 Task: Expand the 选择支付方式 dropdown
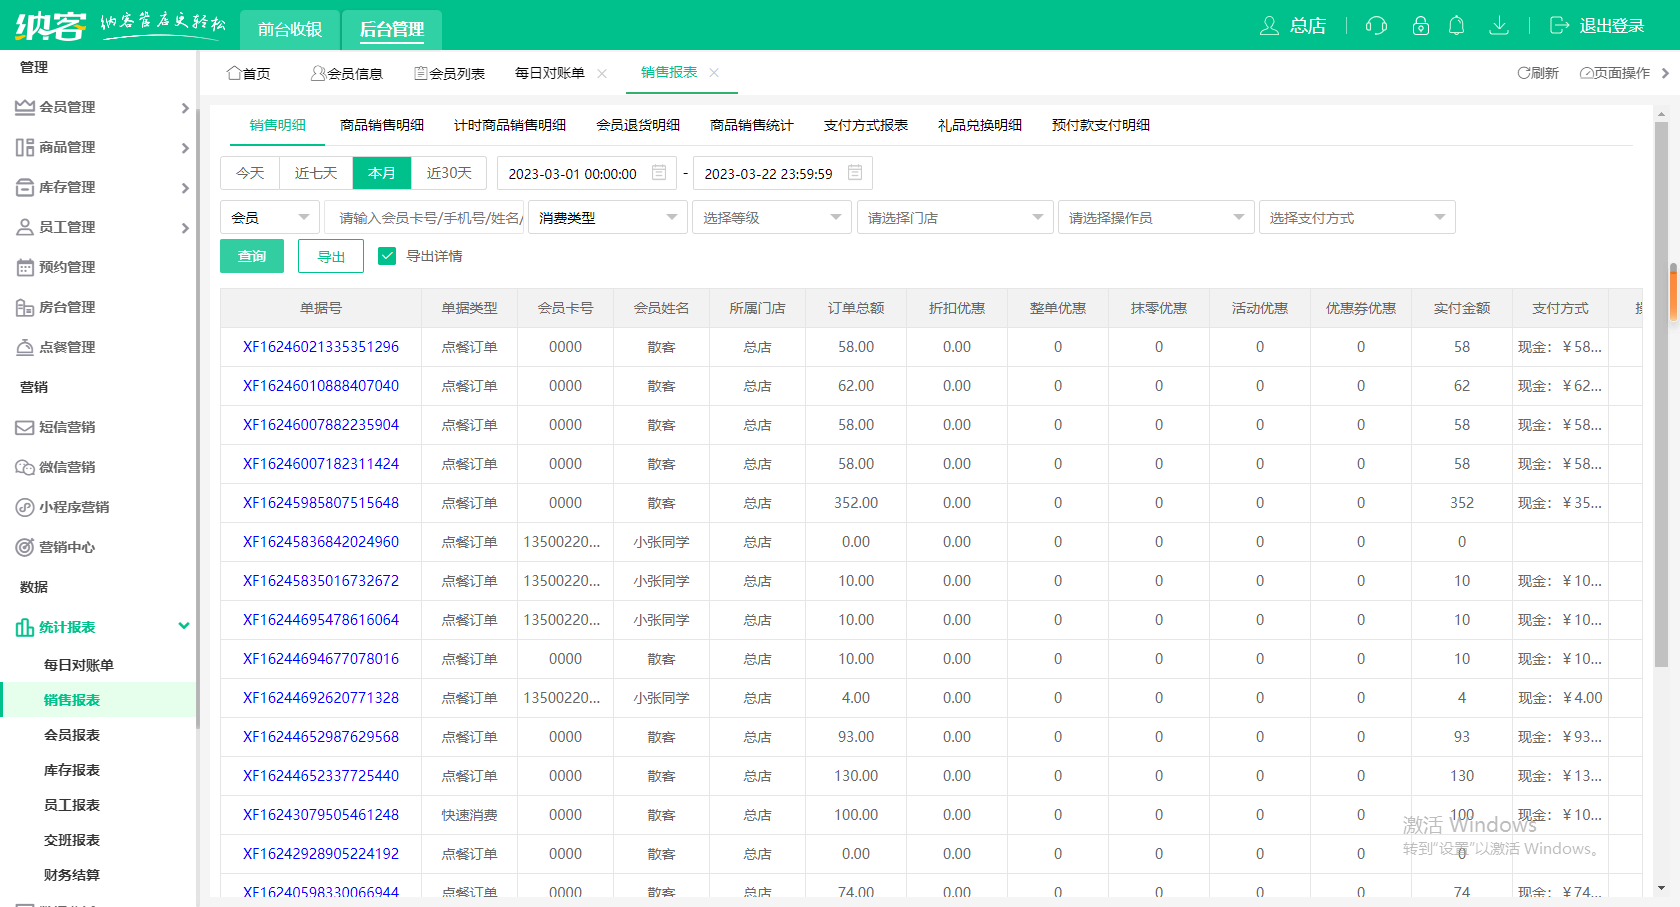click(1357, 217)
